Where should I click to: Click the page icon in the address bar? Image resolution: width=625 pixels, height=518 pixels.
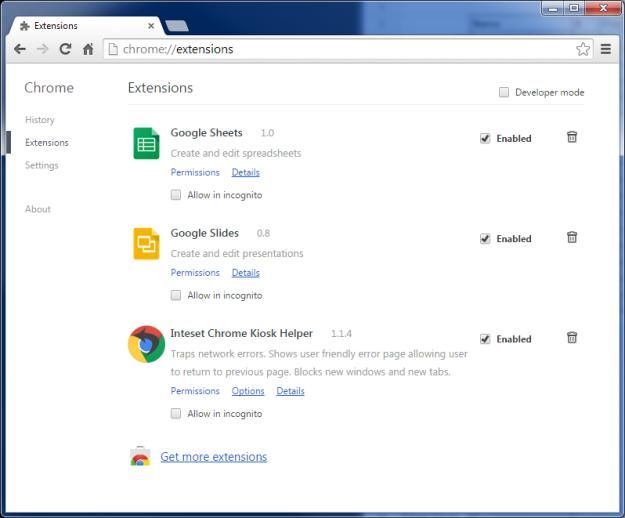click(113, 49)
